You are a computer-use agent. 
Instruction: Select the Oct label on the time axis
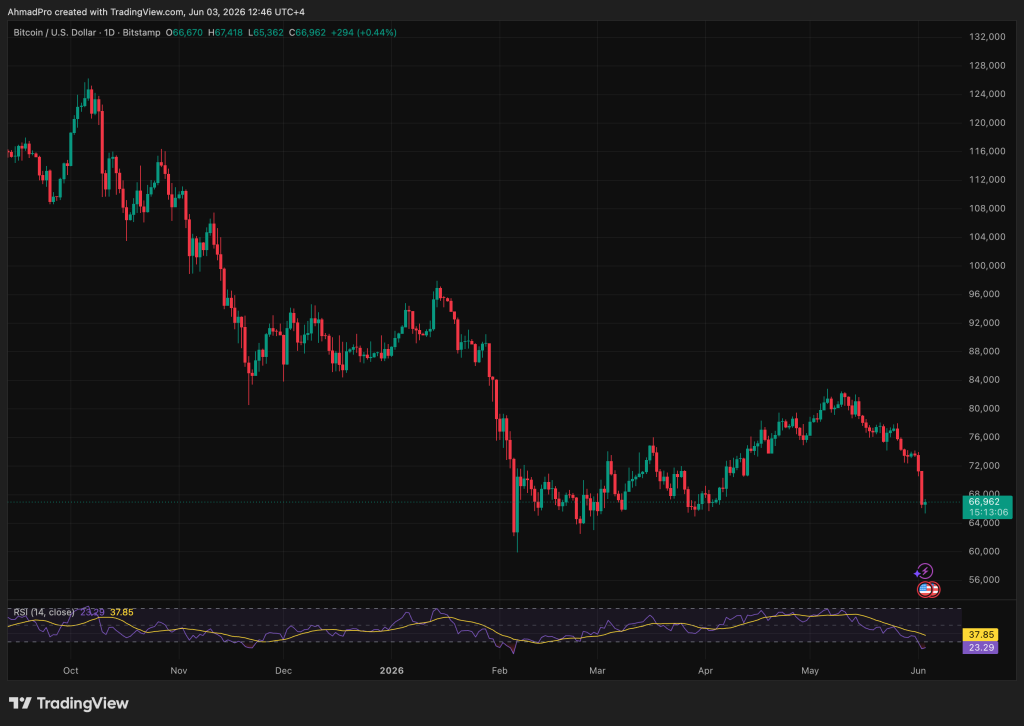[71, 671]
